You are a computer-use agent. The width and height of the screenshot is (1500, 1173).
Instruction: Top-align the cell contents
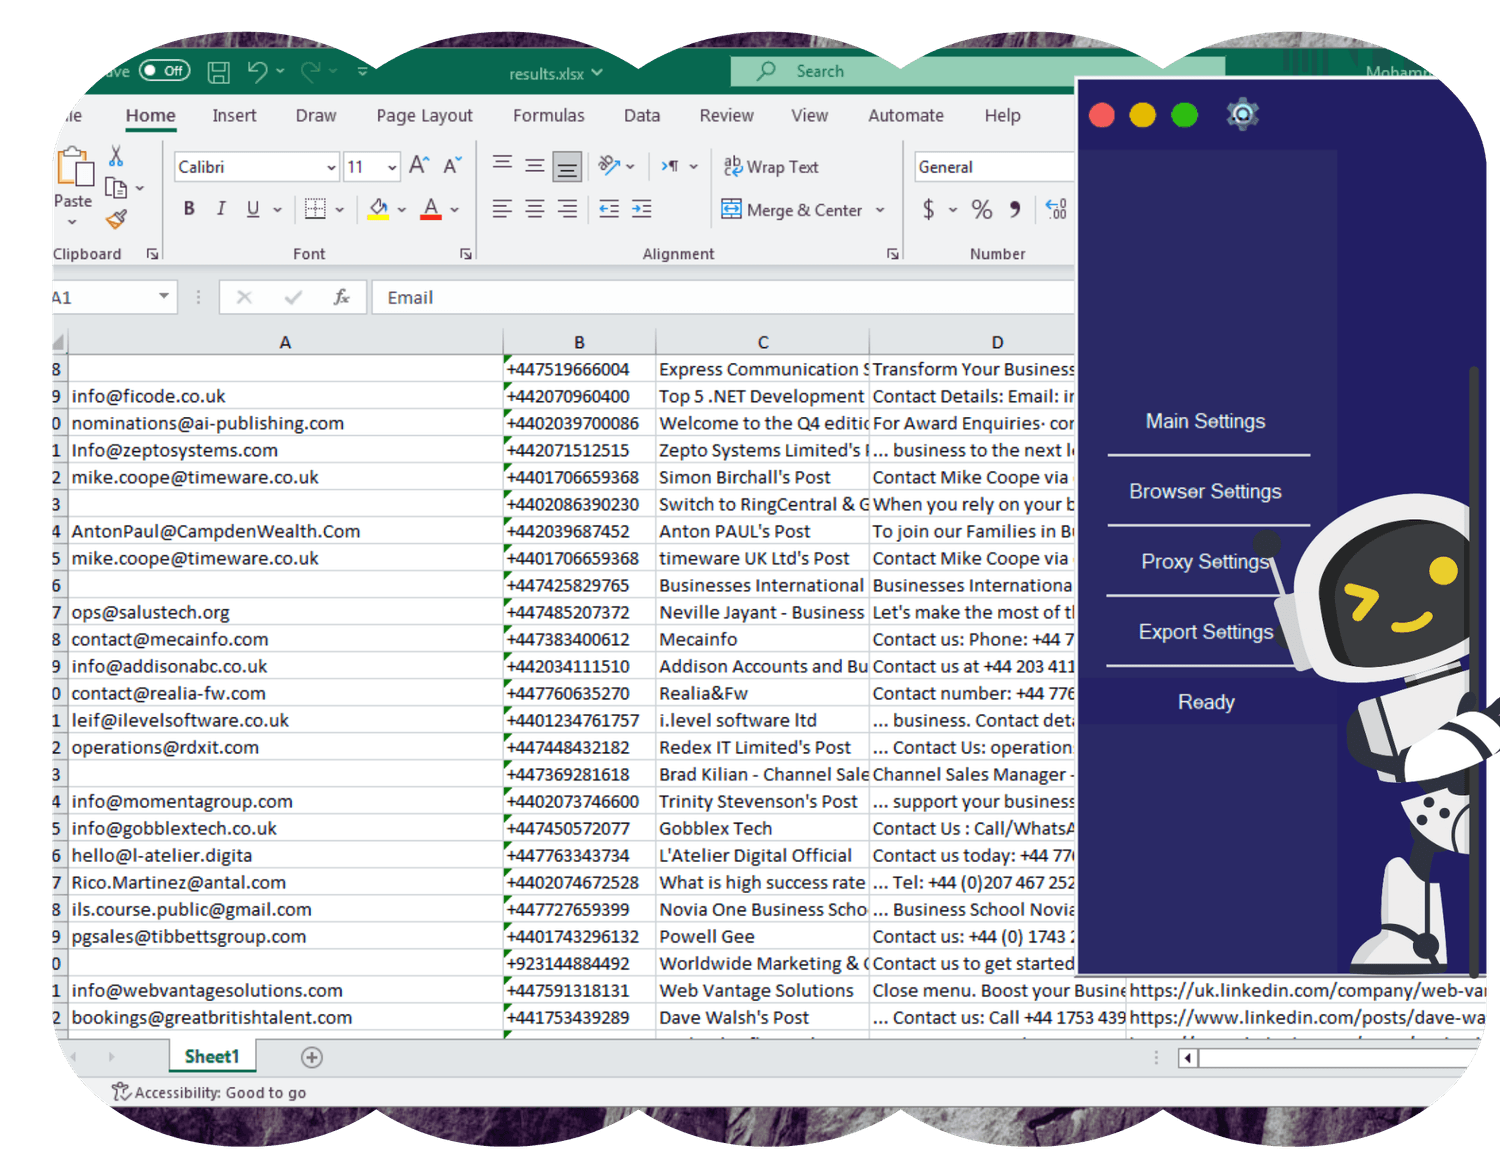point(502,164)
